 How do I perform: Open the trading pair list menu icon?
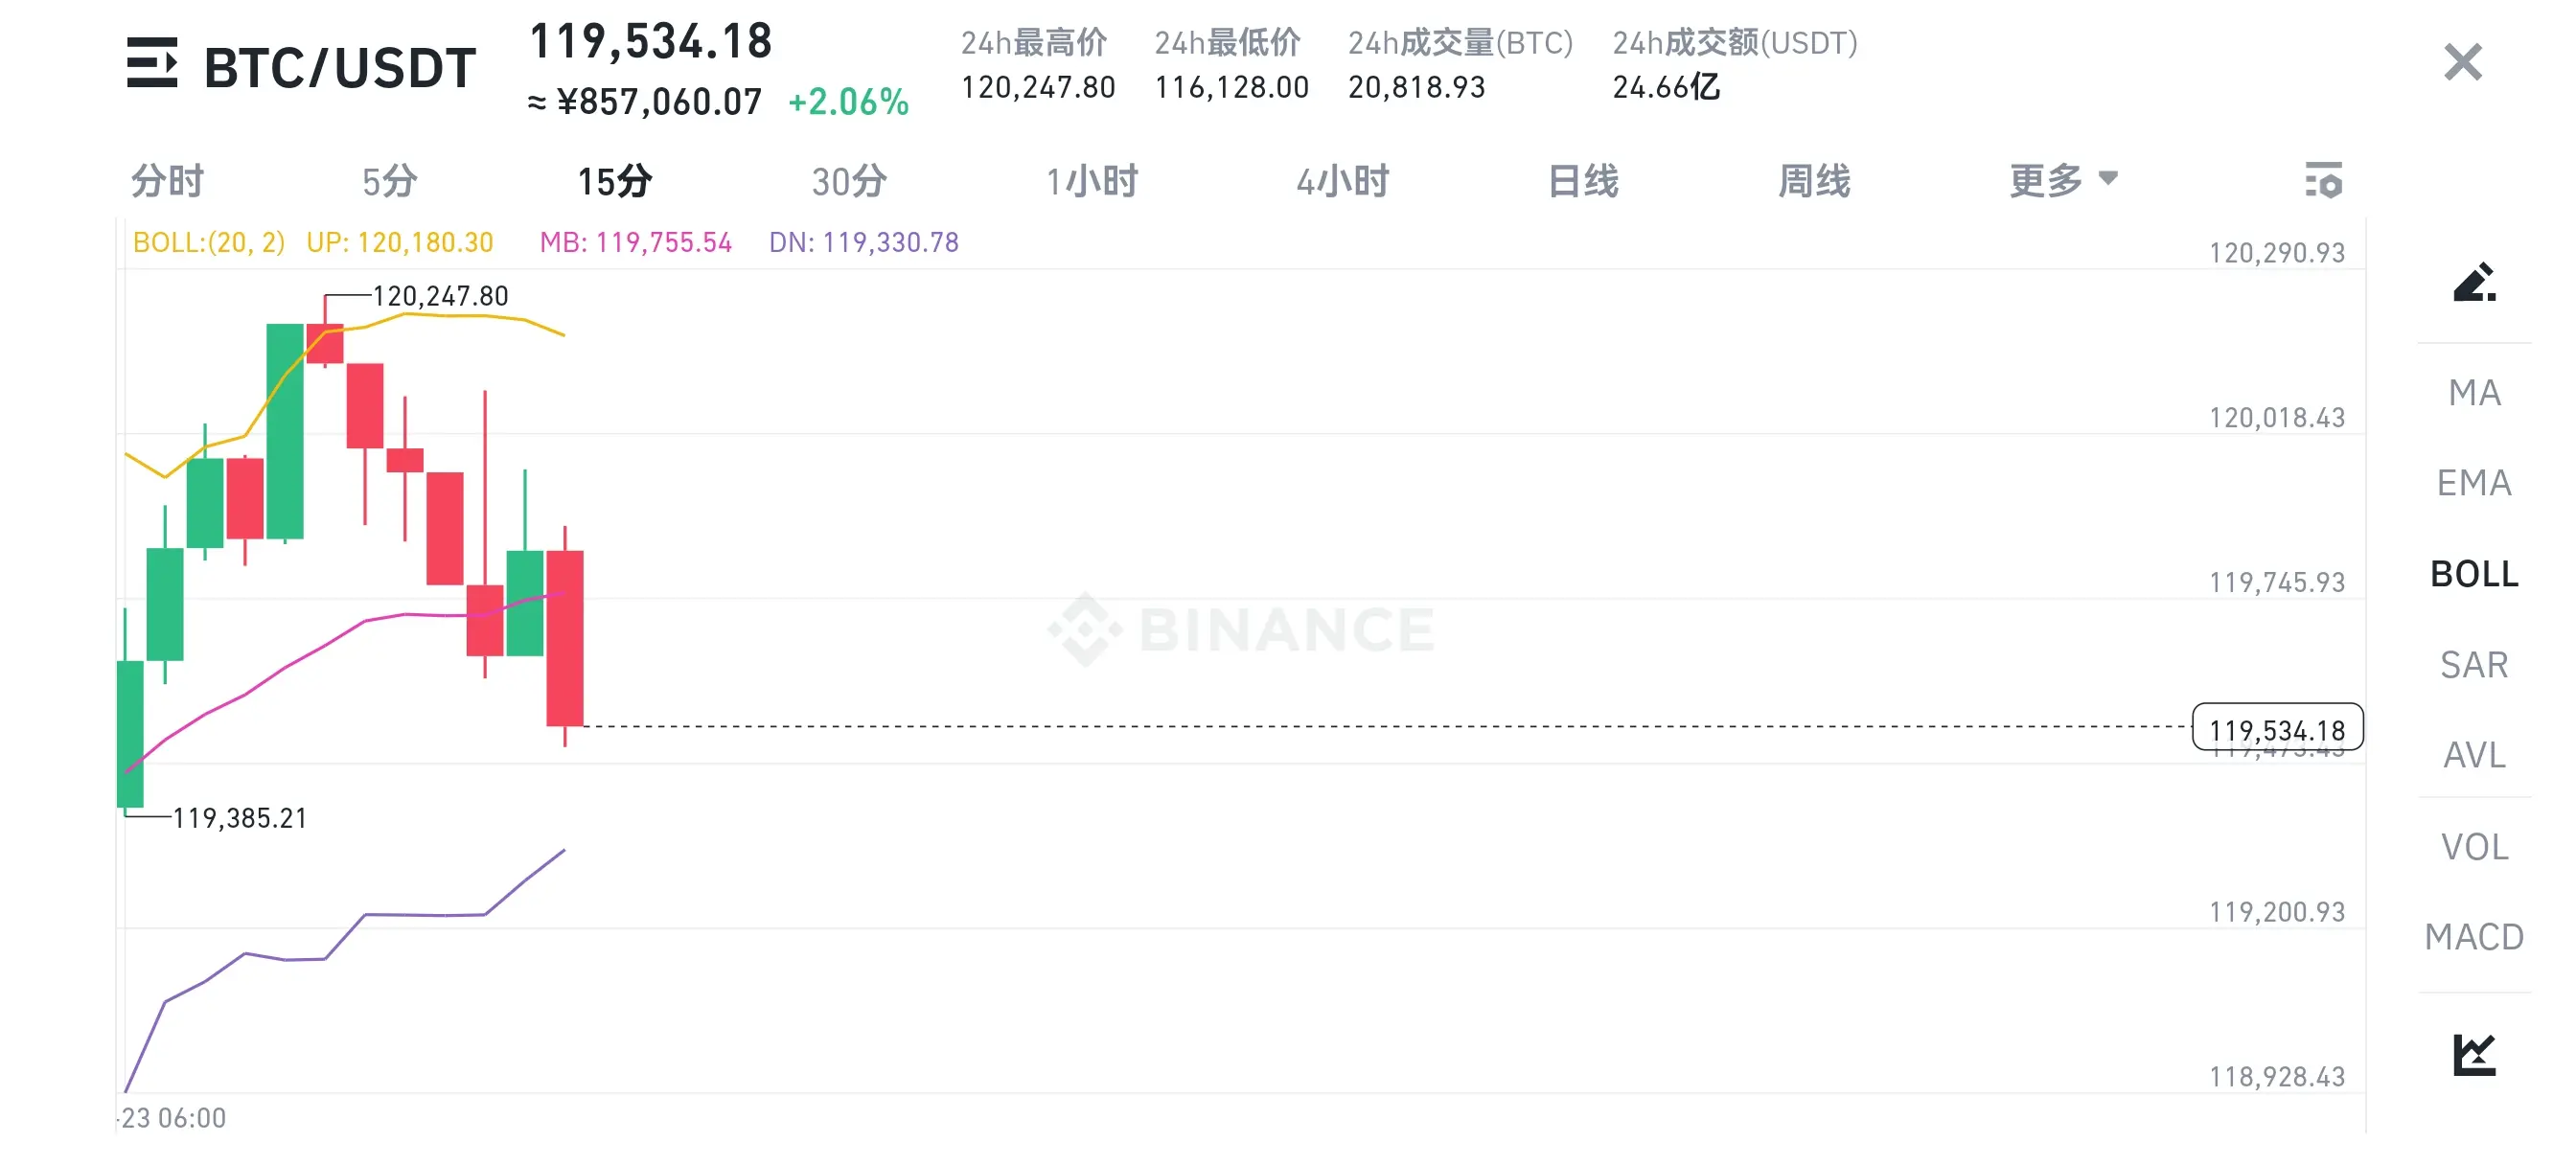(x=152, y=63)
